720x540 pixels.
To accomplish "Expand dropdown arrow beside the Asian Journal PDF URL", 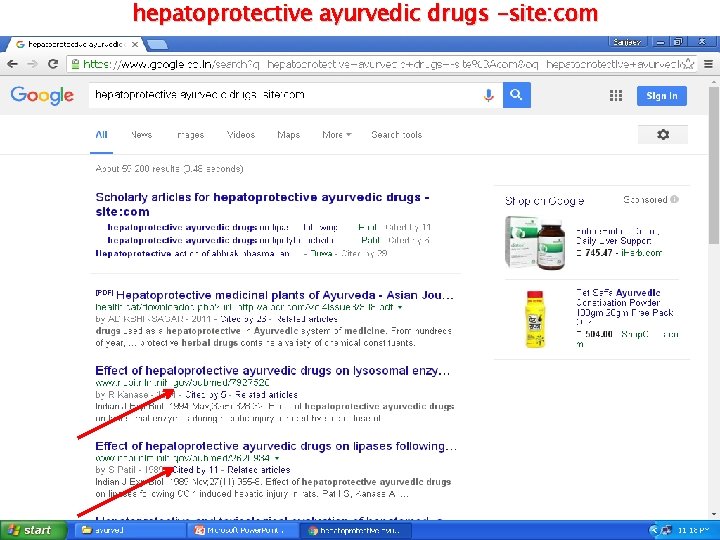I will tap(400, 307).
